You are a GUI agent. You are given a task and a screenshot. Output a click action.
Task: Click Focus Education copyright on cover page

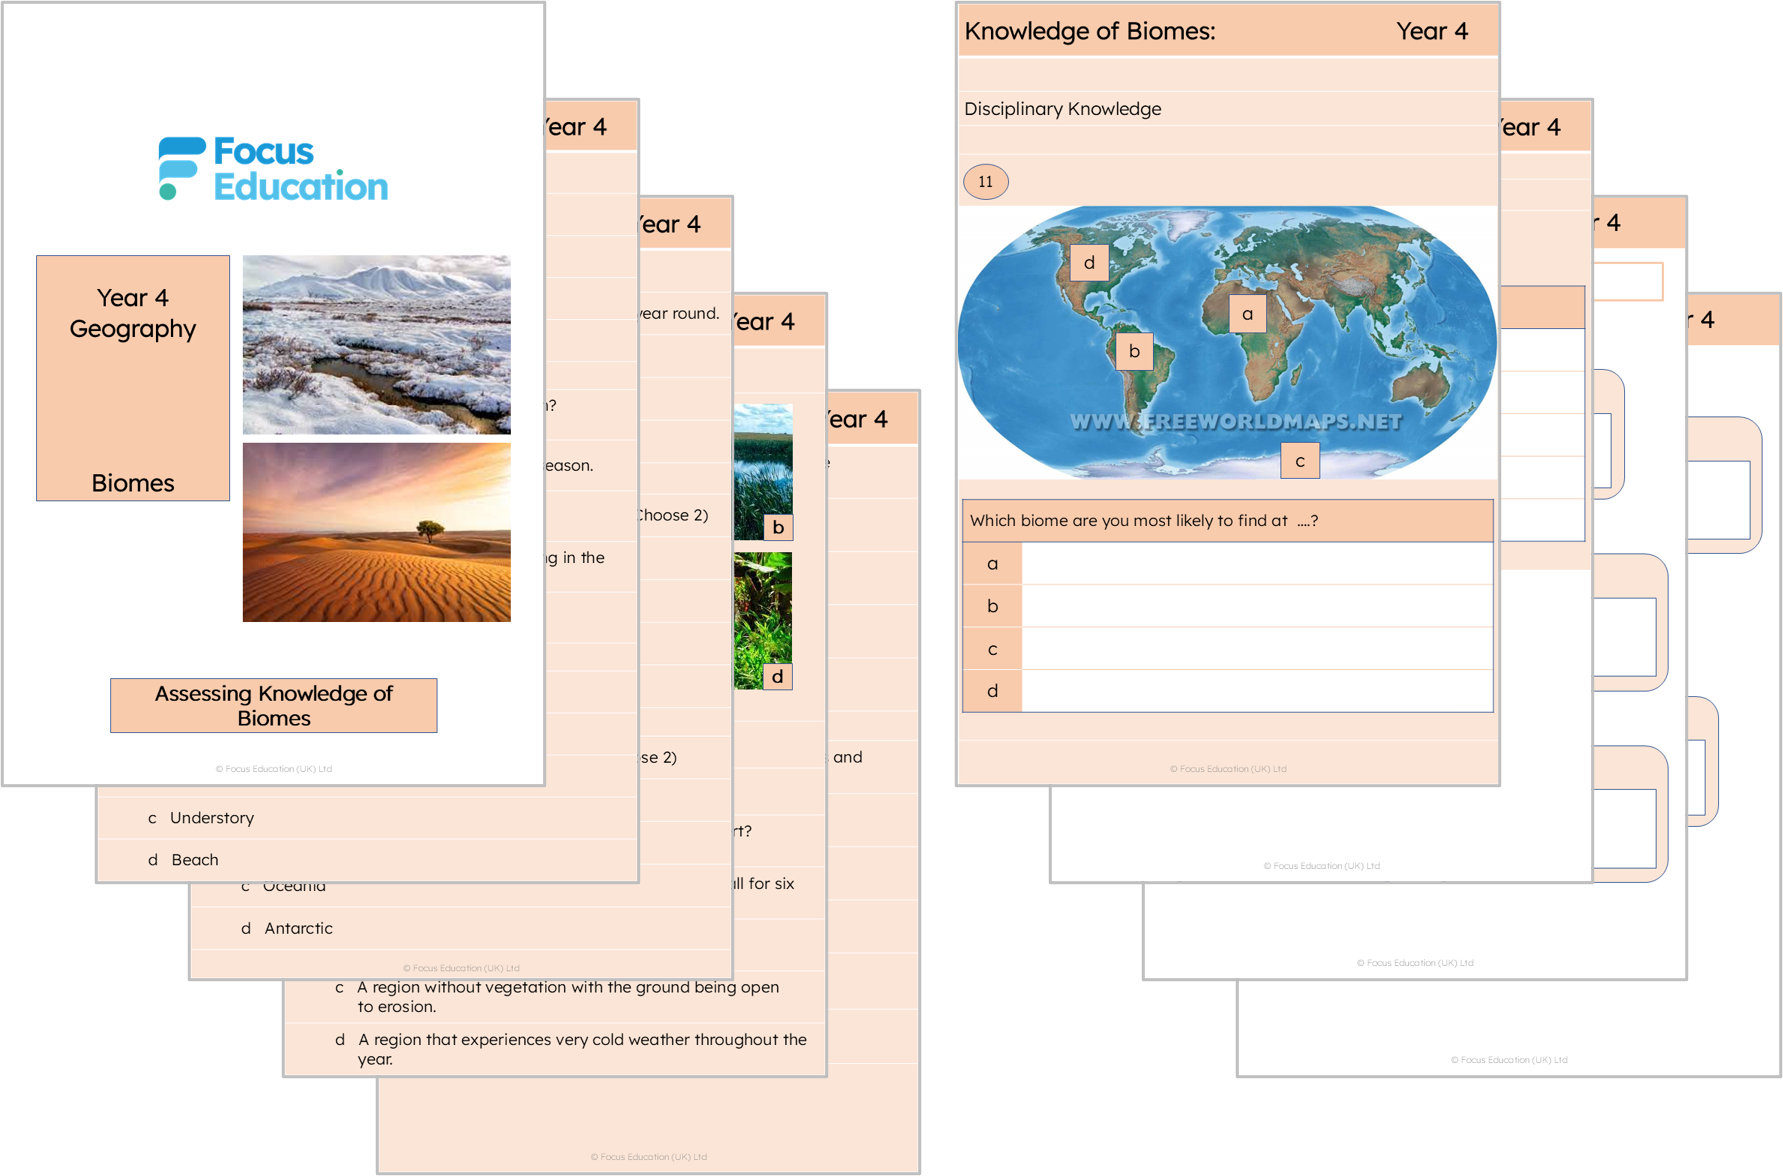[273, 769]
